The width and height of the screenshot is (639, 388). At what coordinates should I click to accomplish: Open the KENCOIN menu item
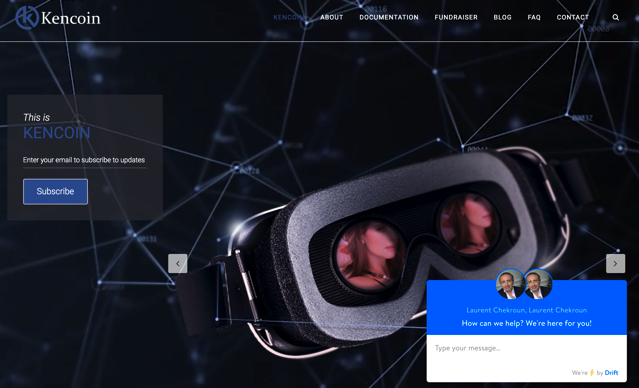point(289,17)
